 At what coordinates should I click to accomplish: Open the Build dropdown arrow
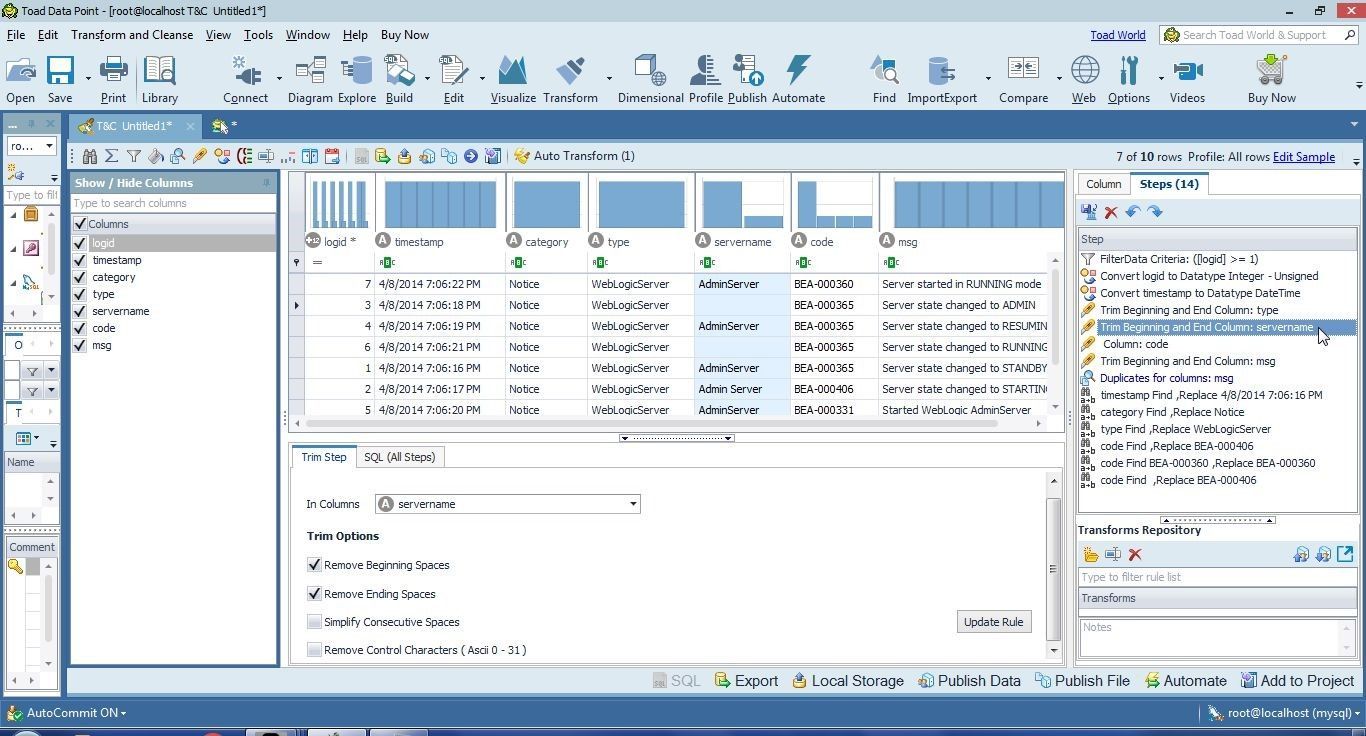coord(427,78)
